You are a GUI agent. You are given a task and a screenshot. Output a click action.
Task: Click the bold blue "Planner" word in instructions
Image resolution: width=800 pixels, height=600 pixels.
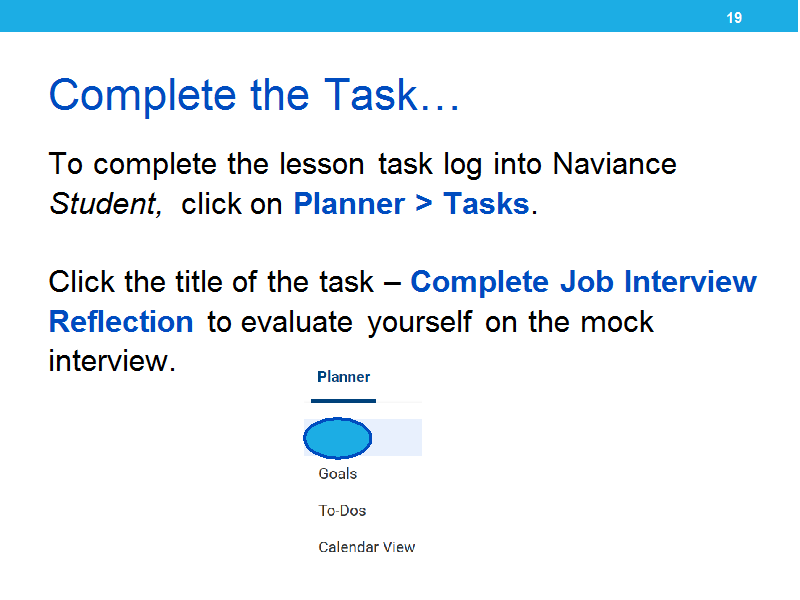(349, 204)
